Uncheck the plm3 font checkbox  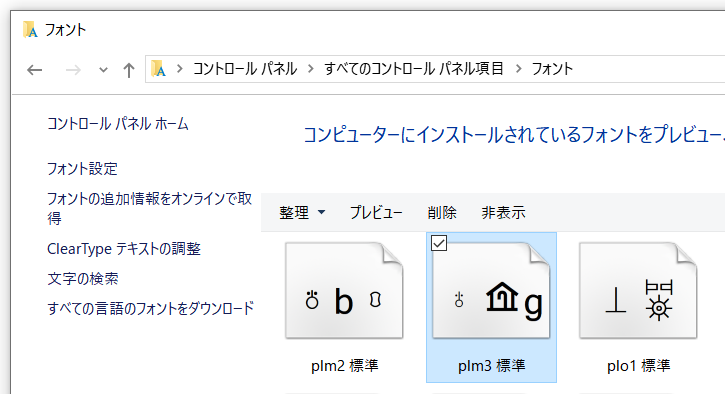[x=439, y=243]
